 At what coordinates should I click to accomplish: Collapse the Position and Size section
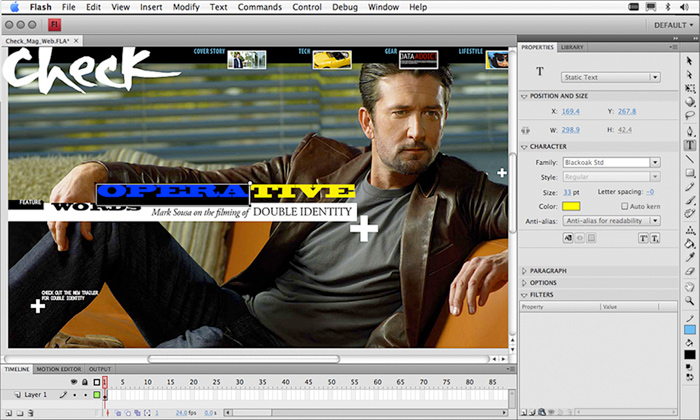pos(524,96)
